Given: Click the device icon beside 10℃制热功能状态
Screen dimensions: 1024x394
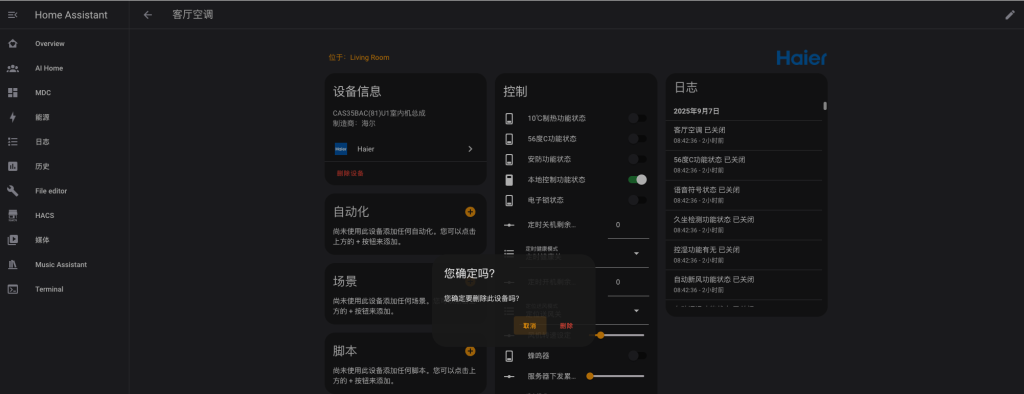Looking at the screenshot, I should coord(509,118).
